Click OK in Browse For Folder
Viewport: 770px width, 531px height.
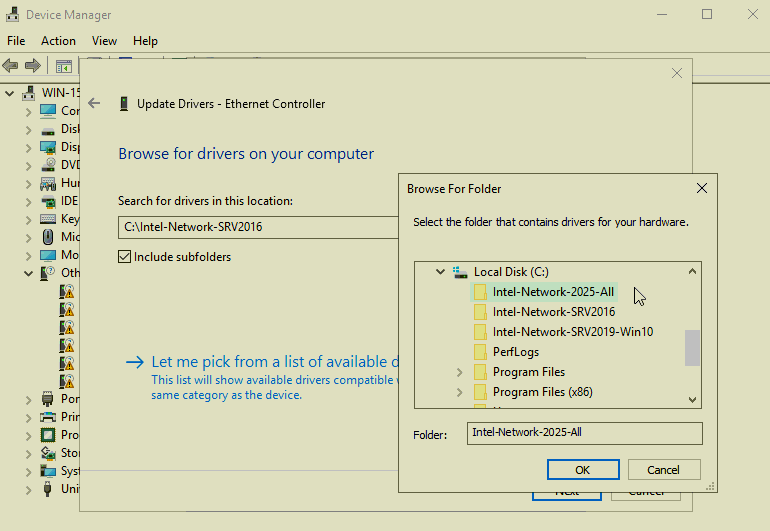[x=582, y=470]
